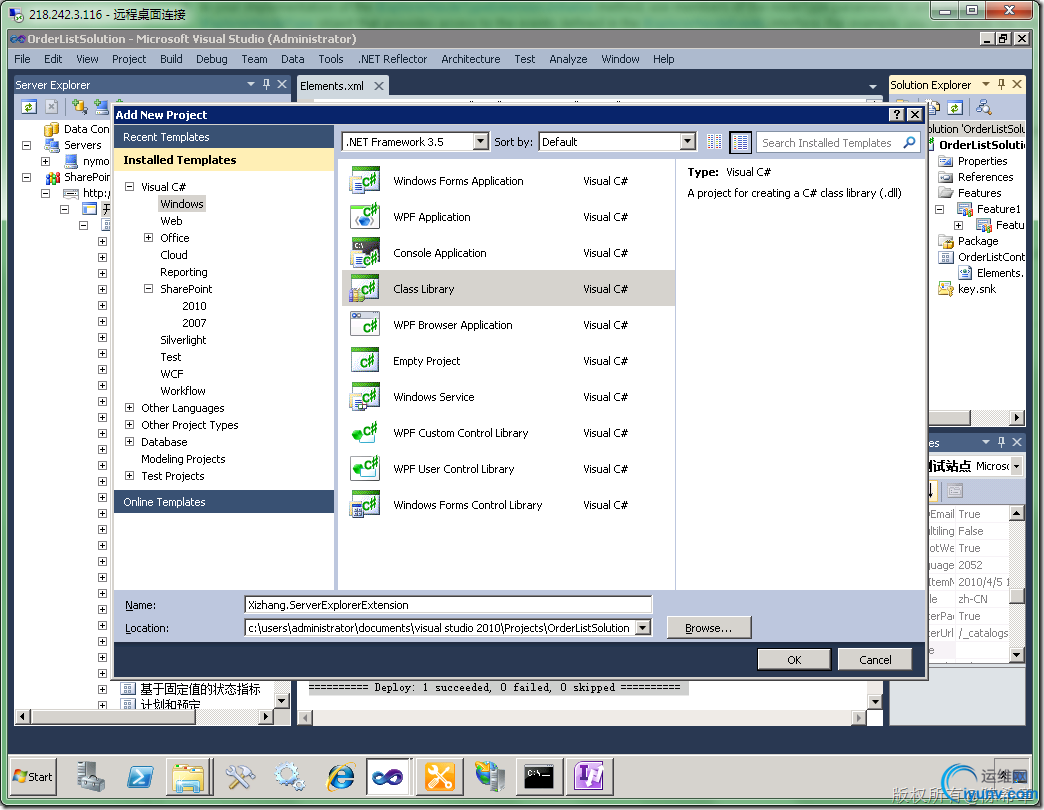This screenshot has width=1044, height=810.
Task: Click Server Explorer stop refreshing icon
Action: 51,106
